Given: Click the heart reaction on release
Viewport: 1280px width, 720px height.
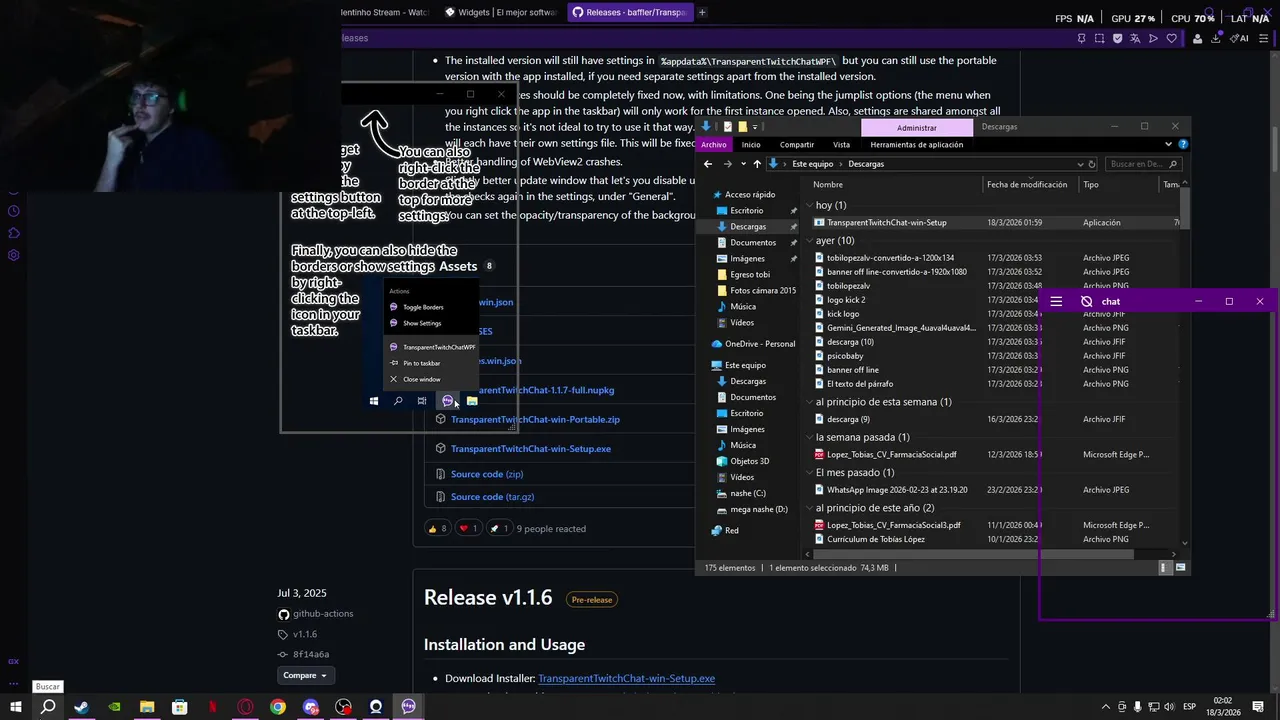Looking at the screenshot, I should click(x=467, y=528).
